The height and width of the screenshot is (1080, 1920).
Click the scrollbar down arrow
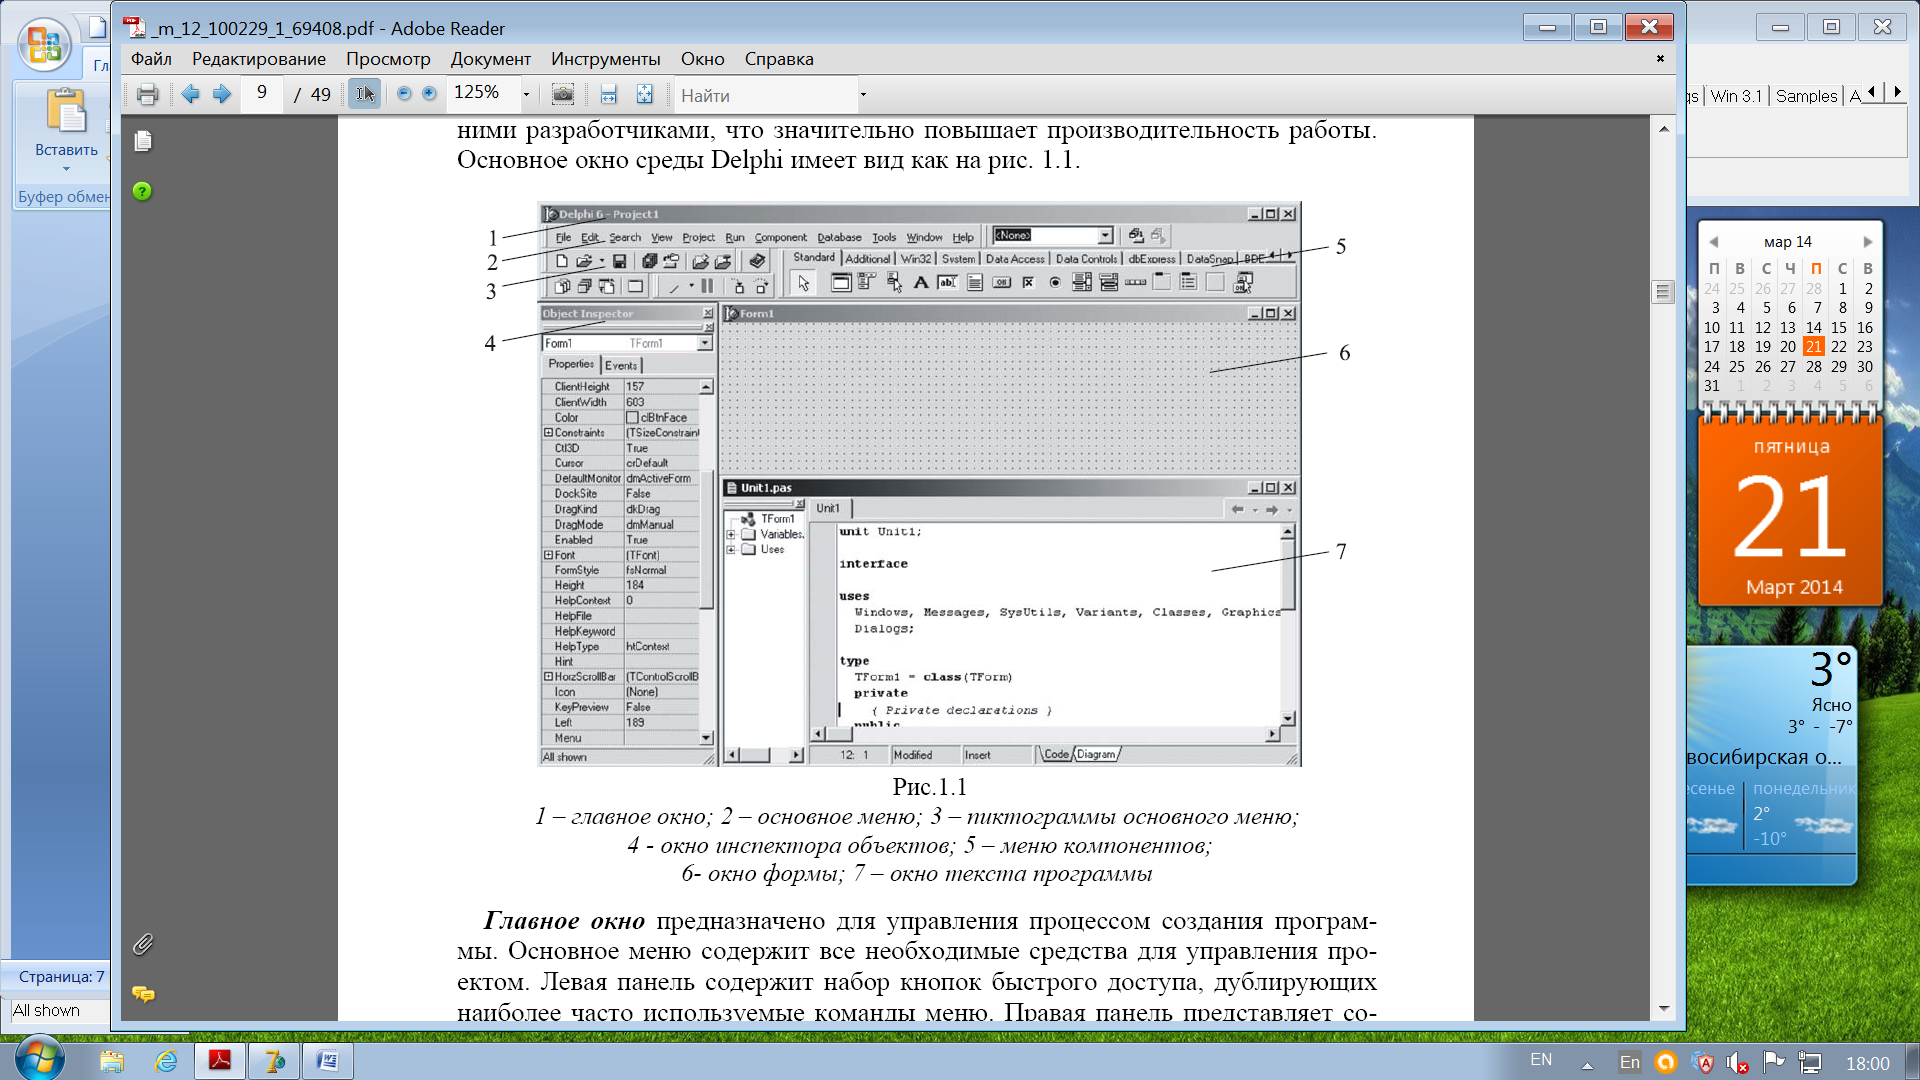1663,1009
